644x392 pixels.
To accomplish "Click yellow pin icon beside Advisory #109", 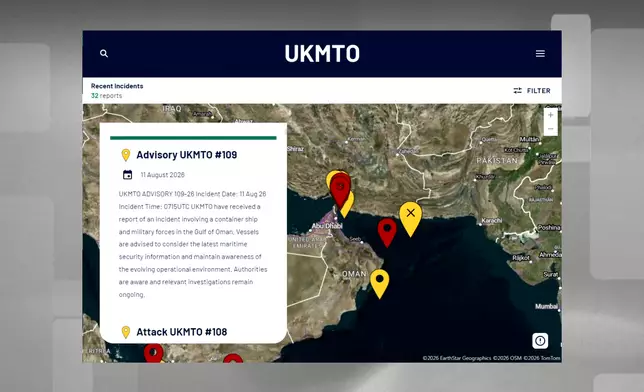I will click(126, 155).
